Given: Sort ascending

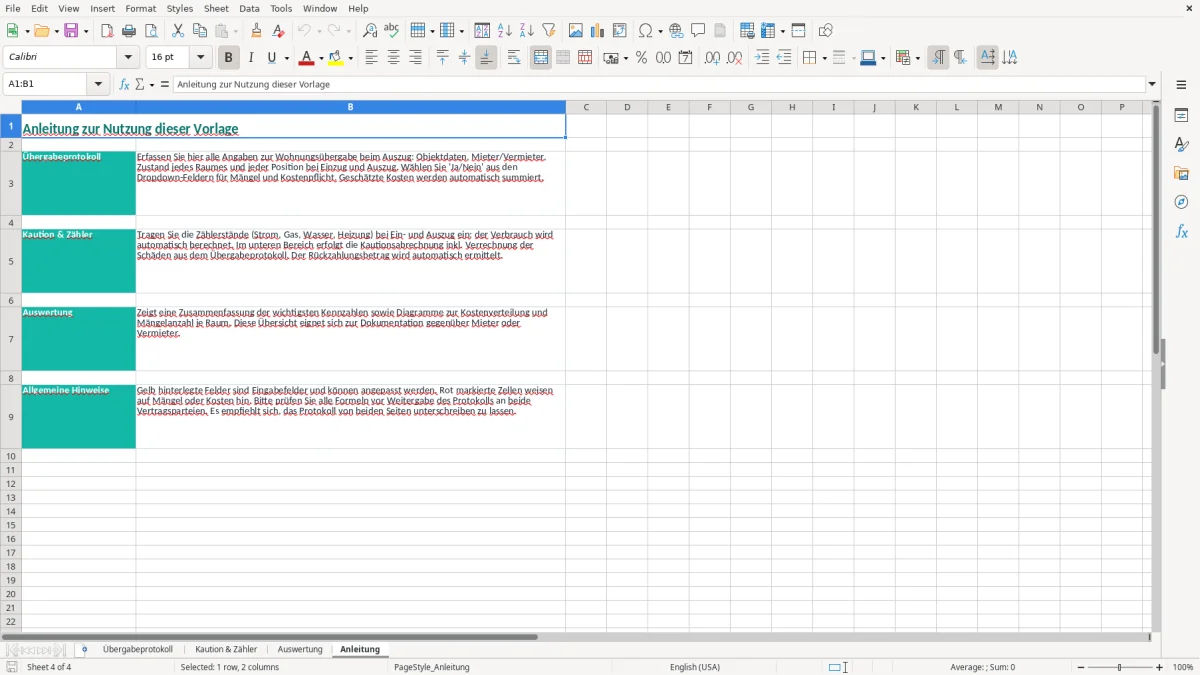Looking at the screenshot, I should pos(505,31).
